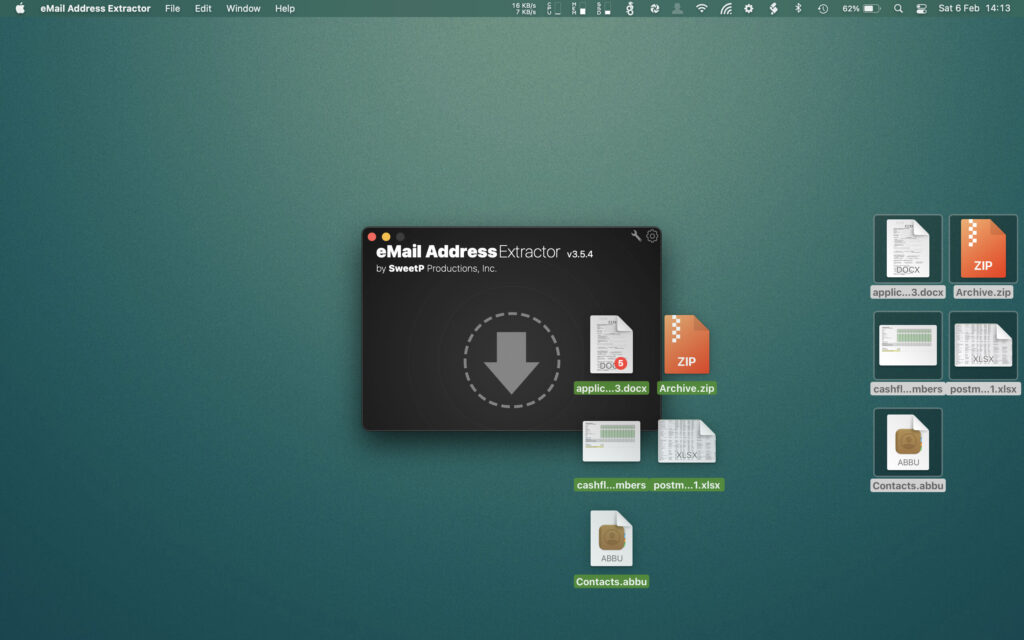This screenshot has height=640, width=1024.
Task: Open the gear settings icon in Extractor window
Action: [x=653, y=235]
